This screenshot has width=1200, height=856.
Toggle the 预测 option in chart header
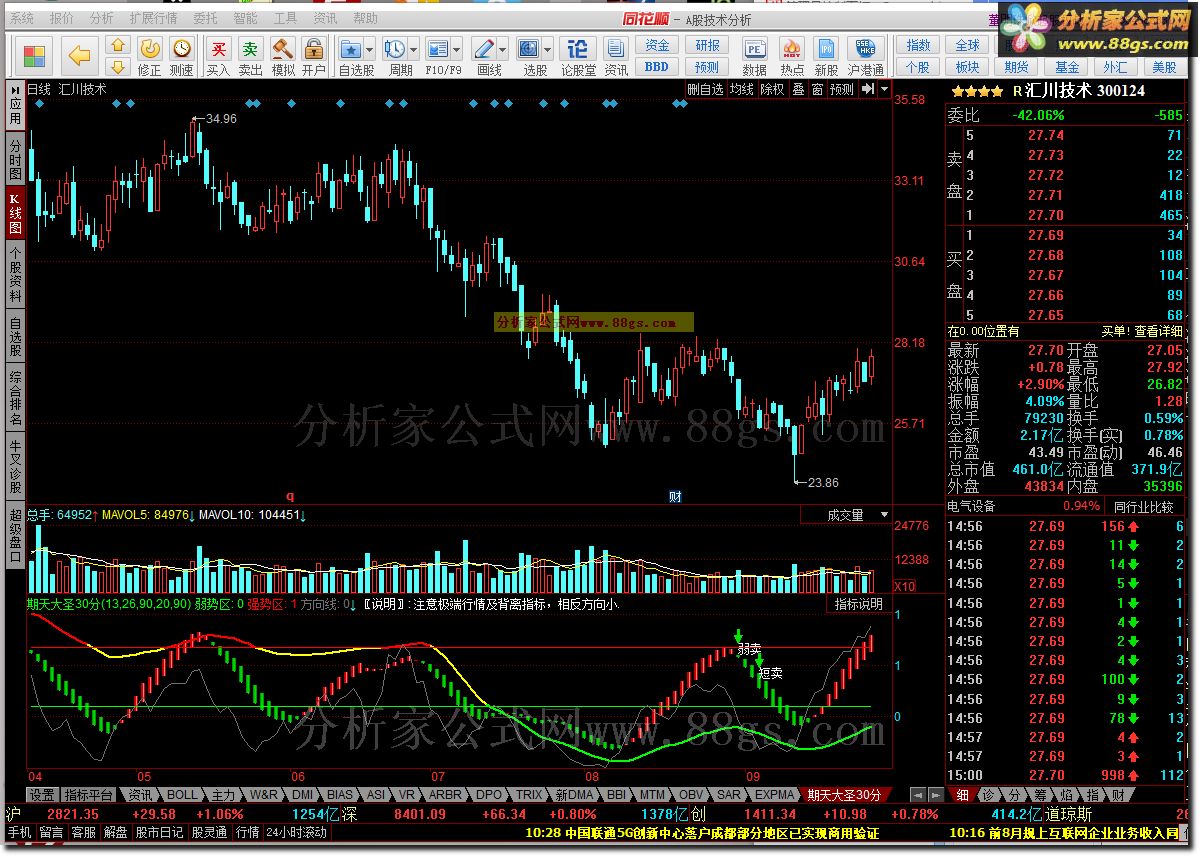pos(842,89)
